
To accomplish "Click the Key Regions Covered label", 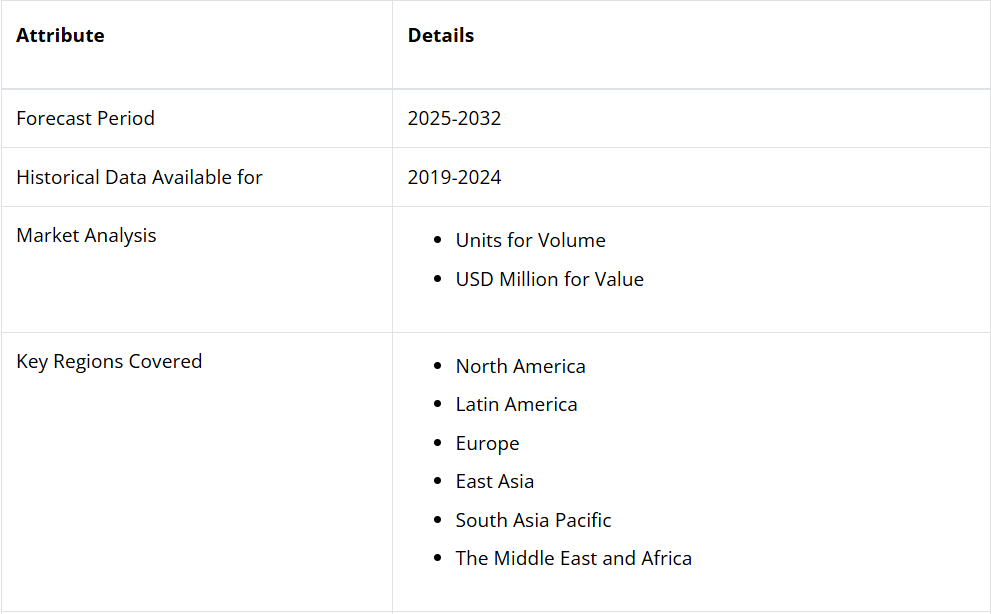I will click(x=109, y=362).
